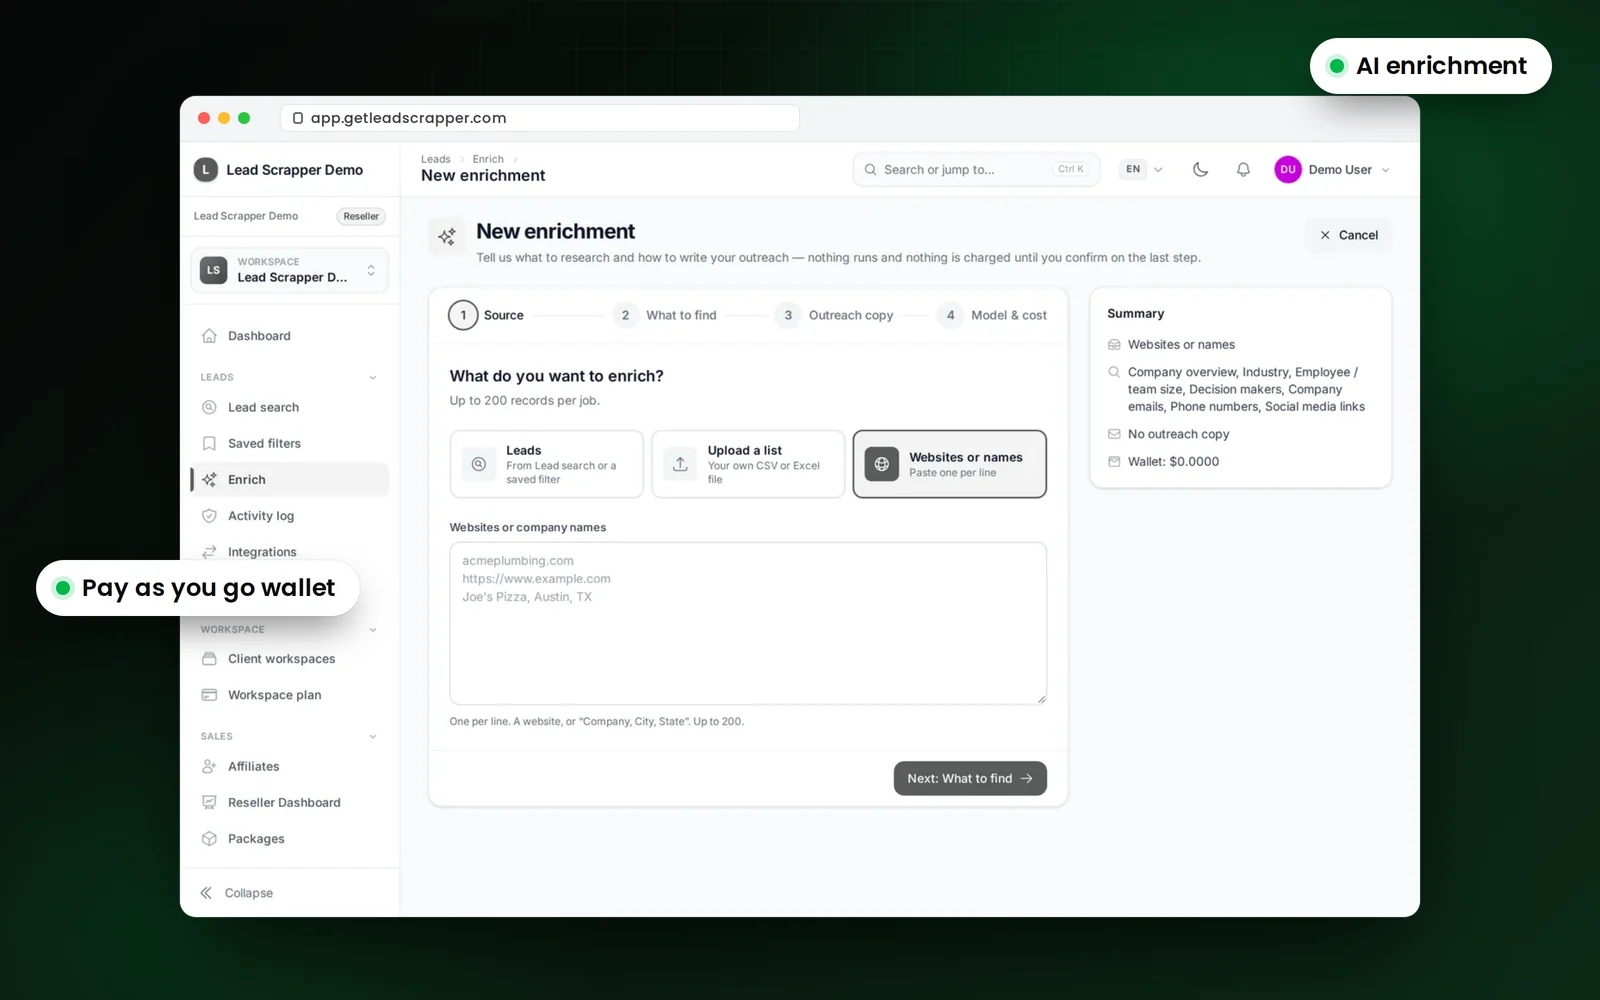Open Reseller Dashboard in sidebar
The height and width of the screenshot is (1000, 1600).
coord(289,802)
